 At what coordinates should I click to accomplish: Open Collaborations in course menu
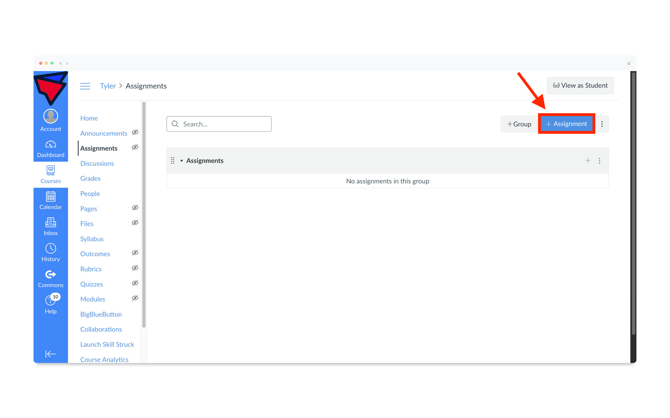[x=101, y=330]
